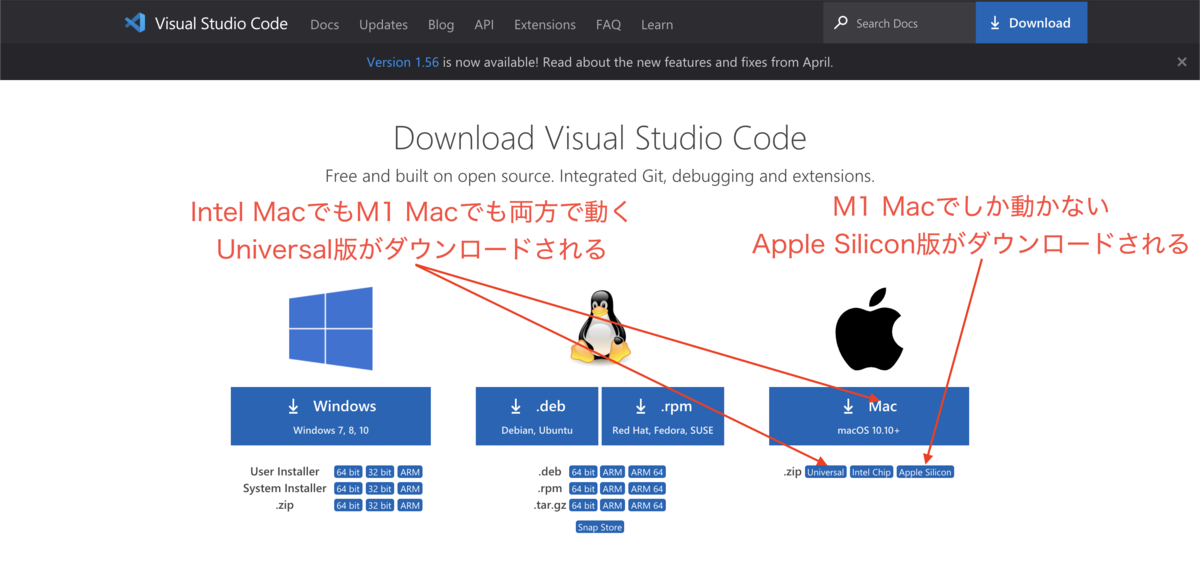Screen dimensions: 1200x563
Task: Select Mac .zip Intel Chip build
Action: [871, 472]
